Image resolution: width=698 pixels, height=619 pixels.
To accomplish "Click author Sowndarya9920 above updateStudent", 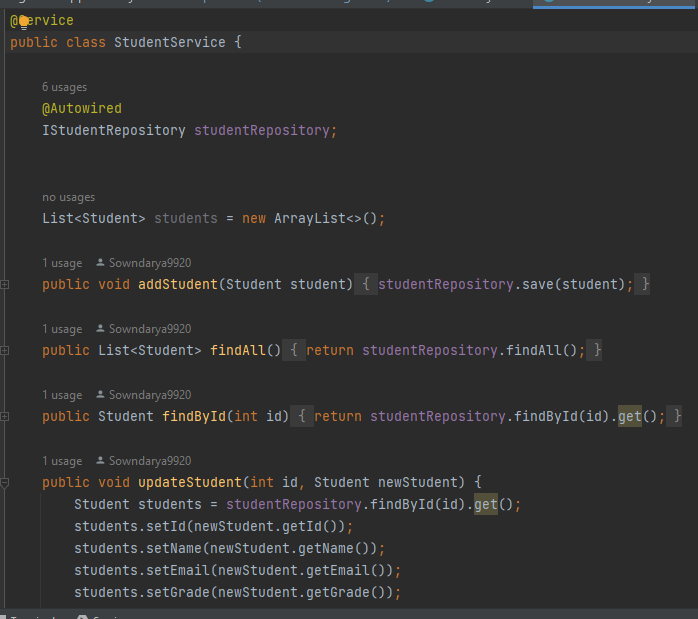I will 150,461.
